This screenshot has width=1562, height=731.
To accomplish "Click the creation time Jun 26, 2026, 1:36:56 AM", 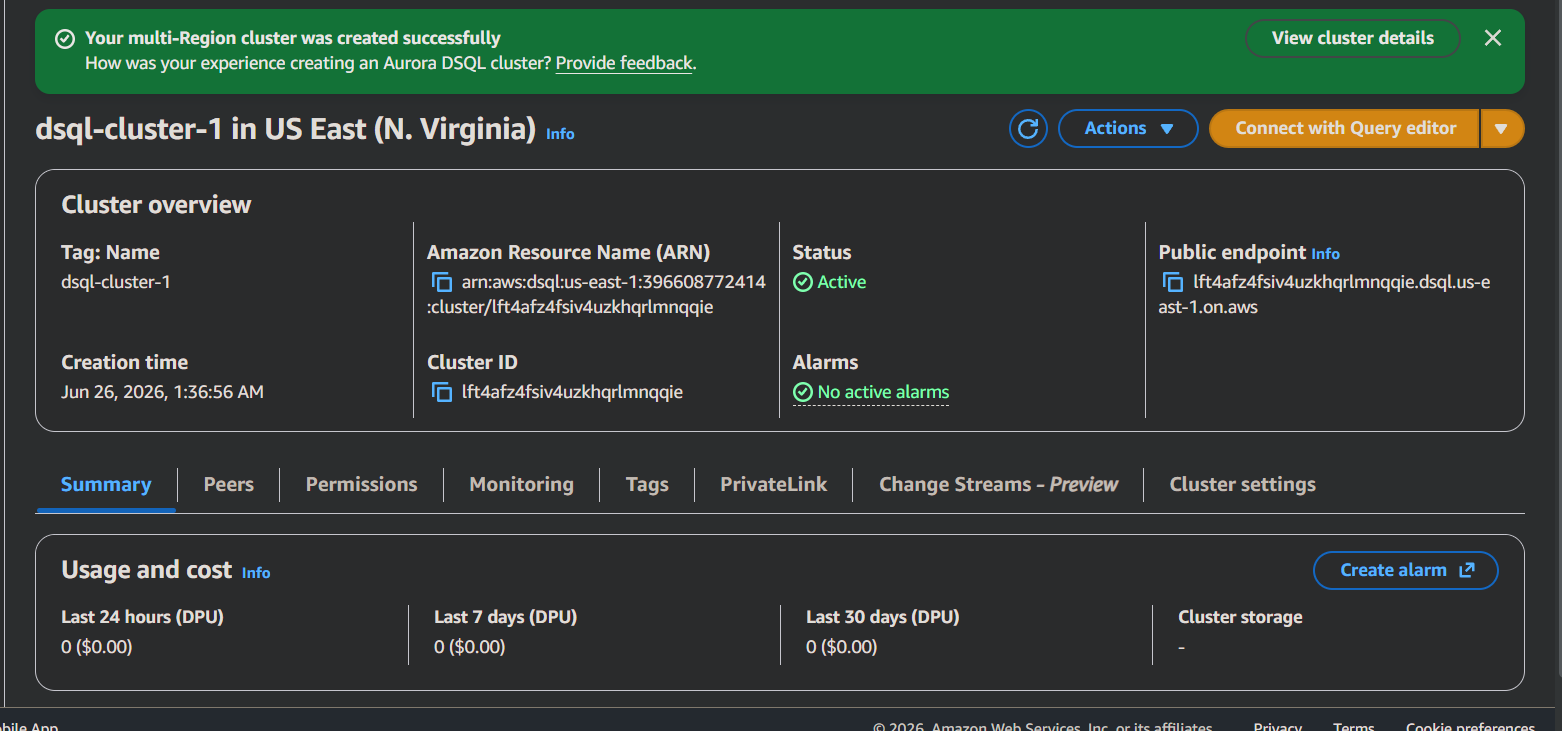I will pos(162,392).
